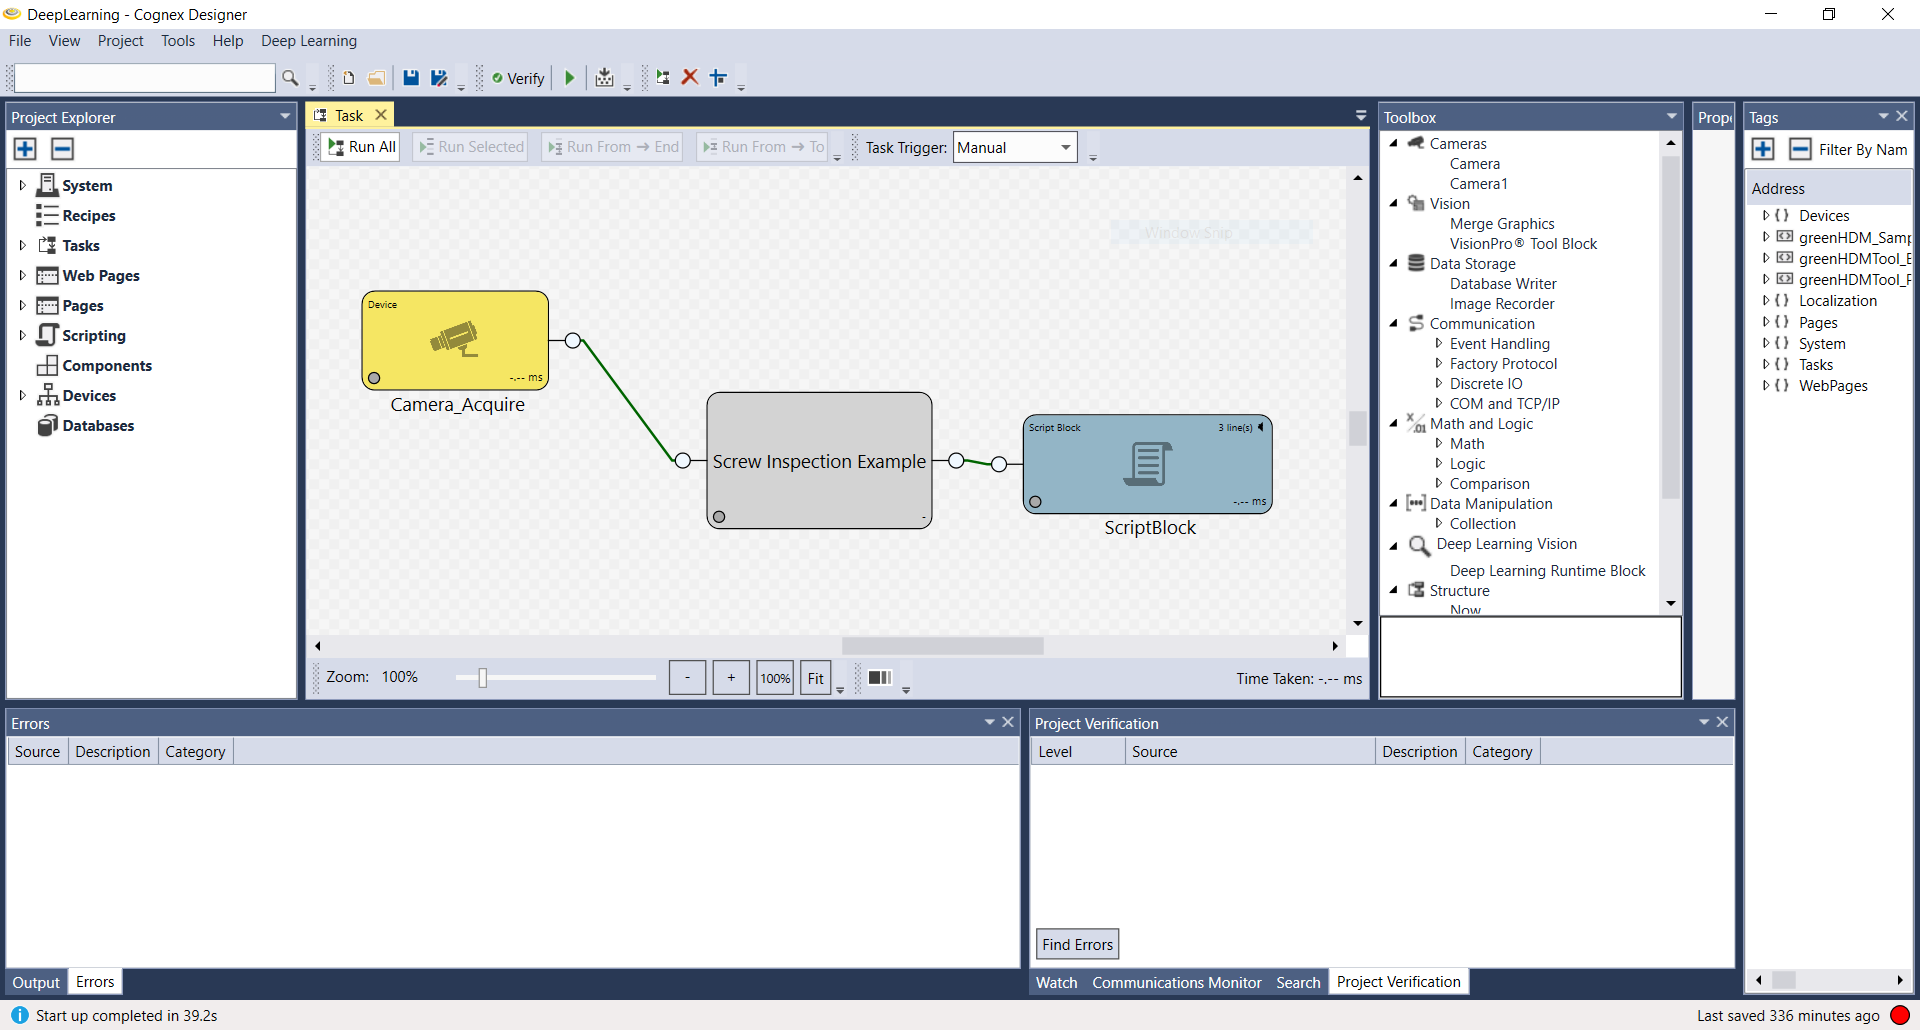Click the New project document icon
The height and width of the screenshot is (1030, 1920).
349,78
